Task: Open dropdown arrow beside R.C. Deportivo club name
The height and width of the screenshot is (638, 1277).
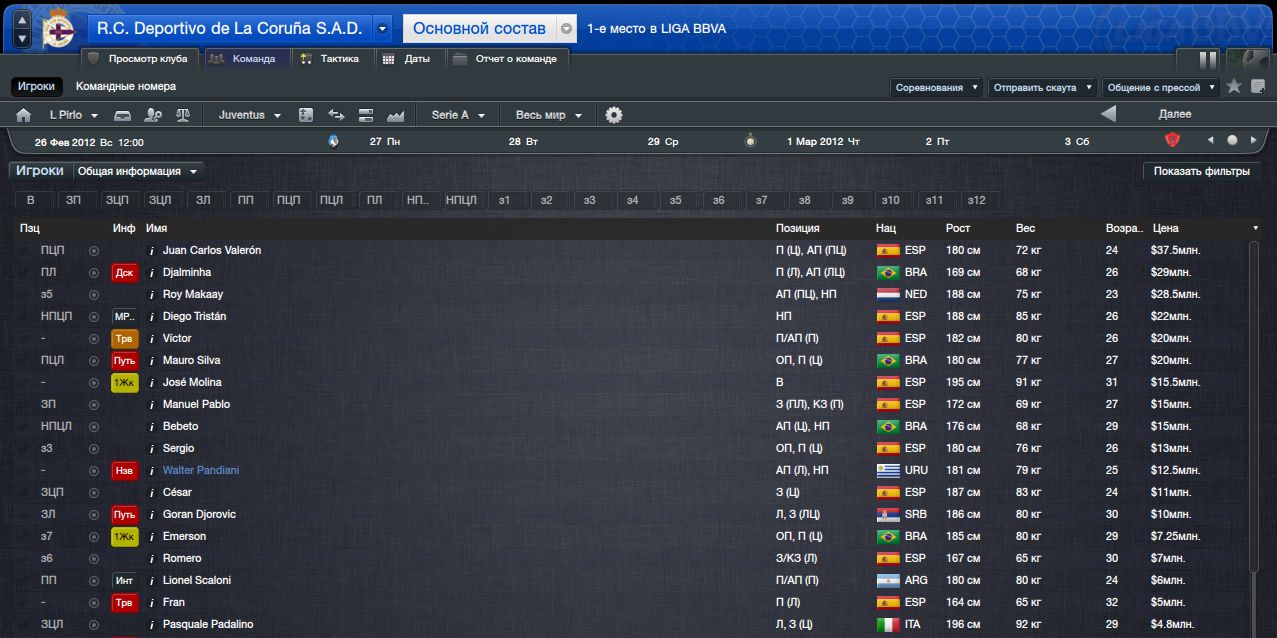Action: coord(382,29)
